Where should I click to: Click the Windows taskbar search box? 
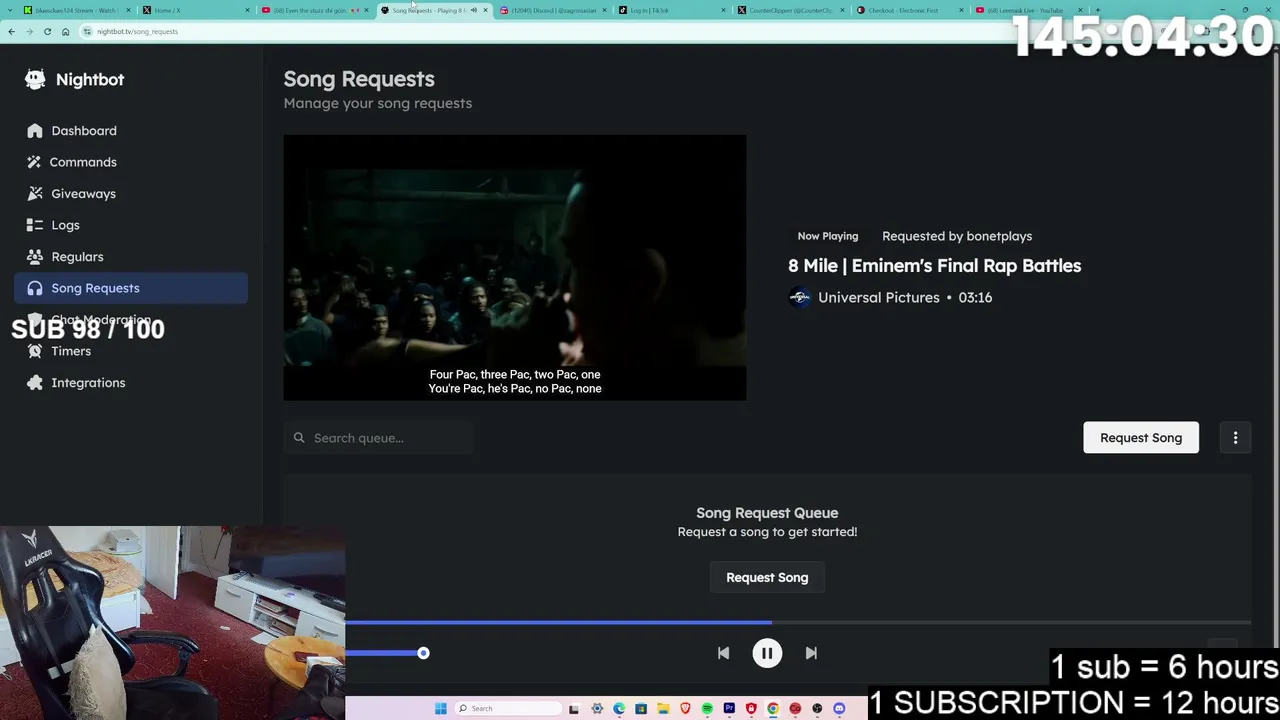pos(507,709)
